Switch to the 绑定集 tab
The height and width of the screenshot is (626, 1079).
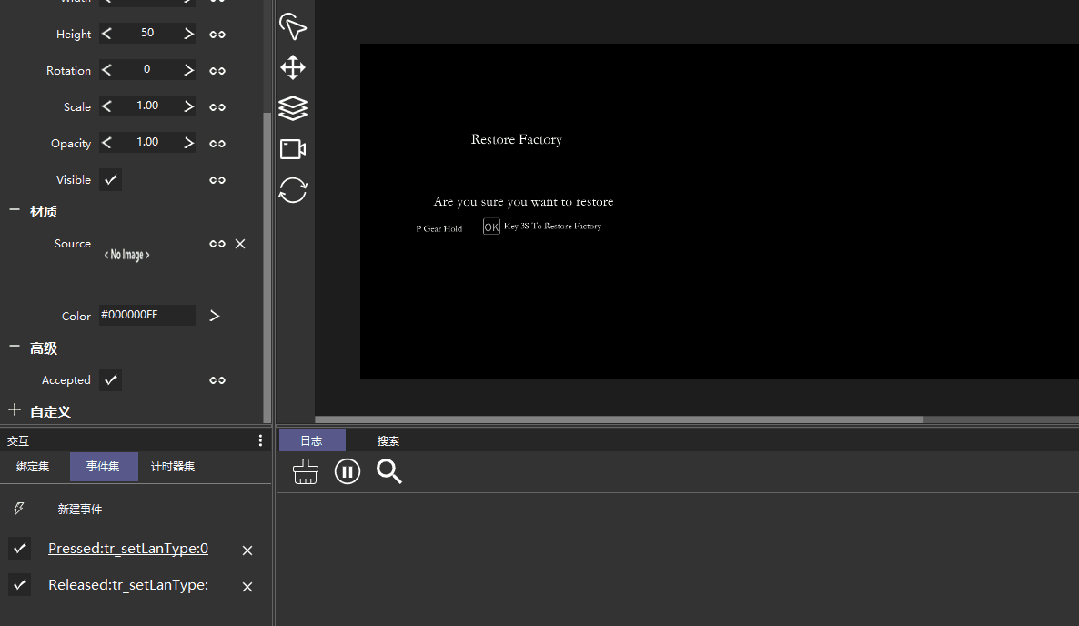[32, 466]
